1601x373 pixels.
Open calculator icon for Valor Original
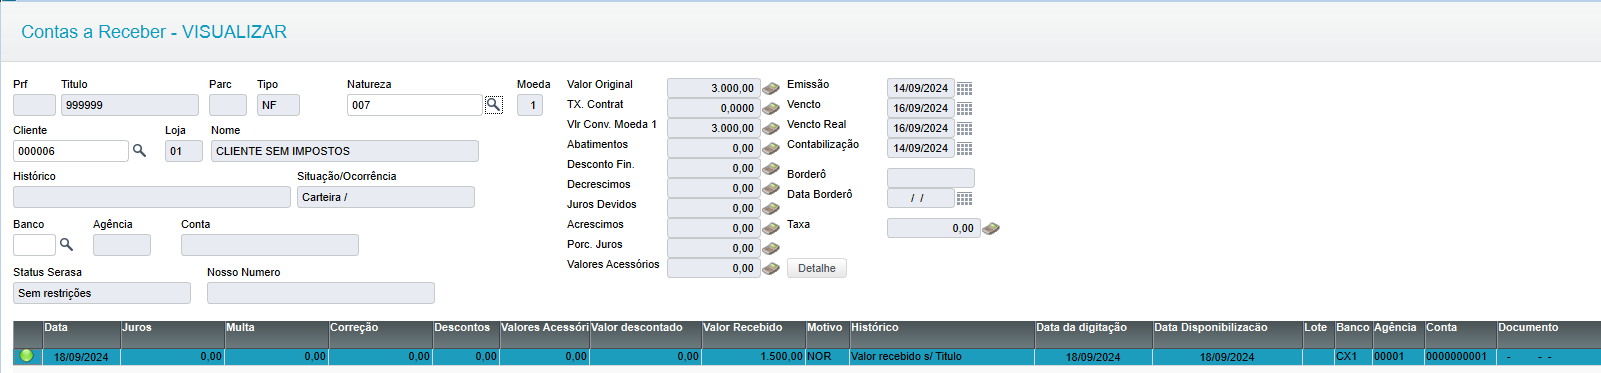coord(771,89)
